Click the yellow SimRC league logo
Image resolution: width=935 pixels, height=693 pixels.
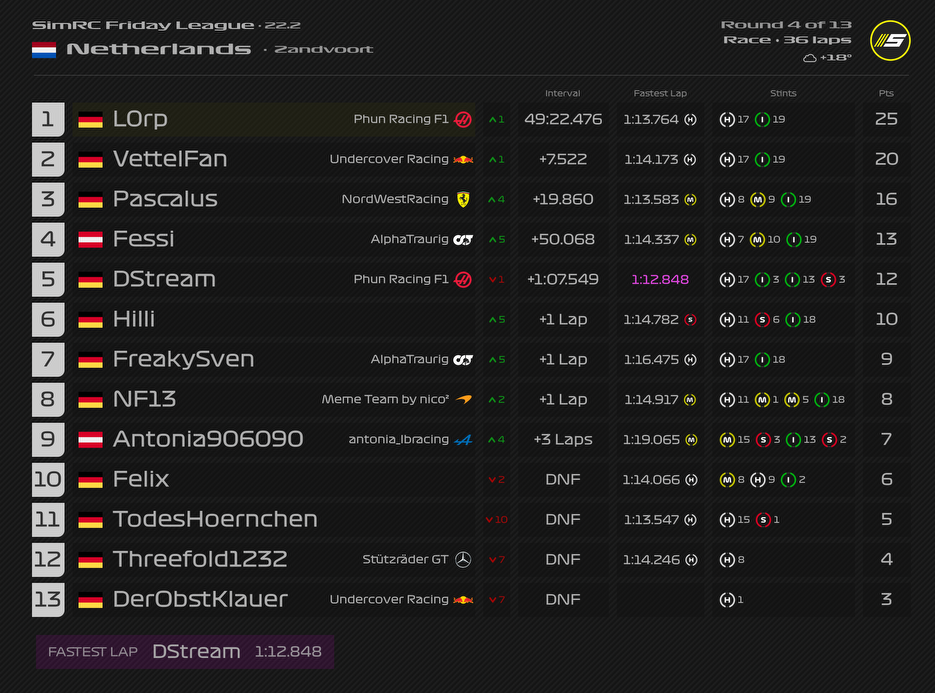(x=889, y=41)
